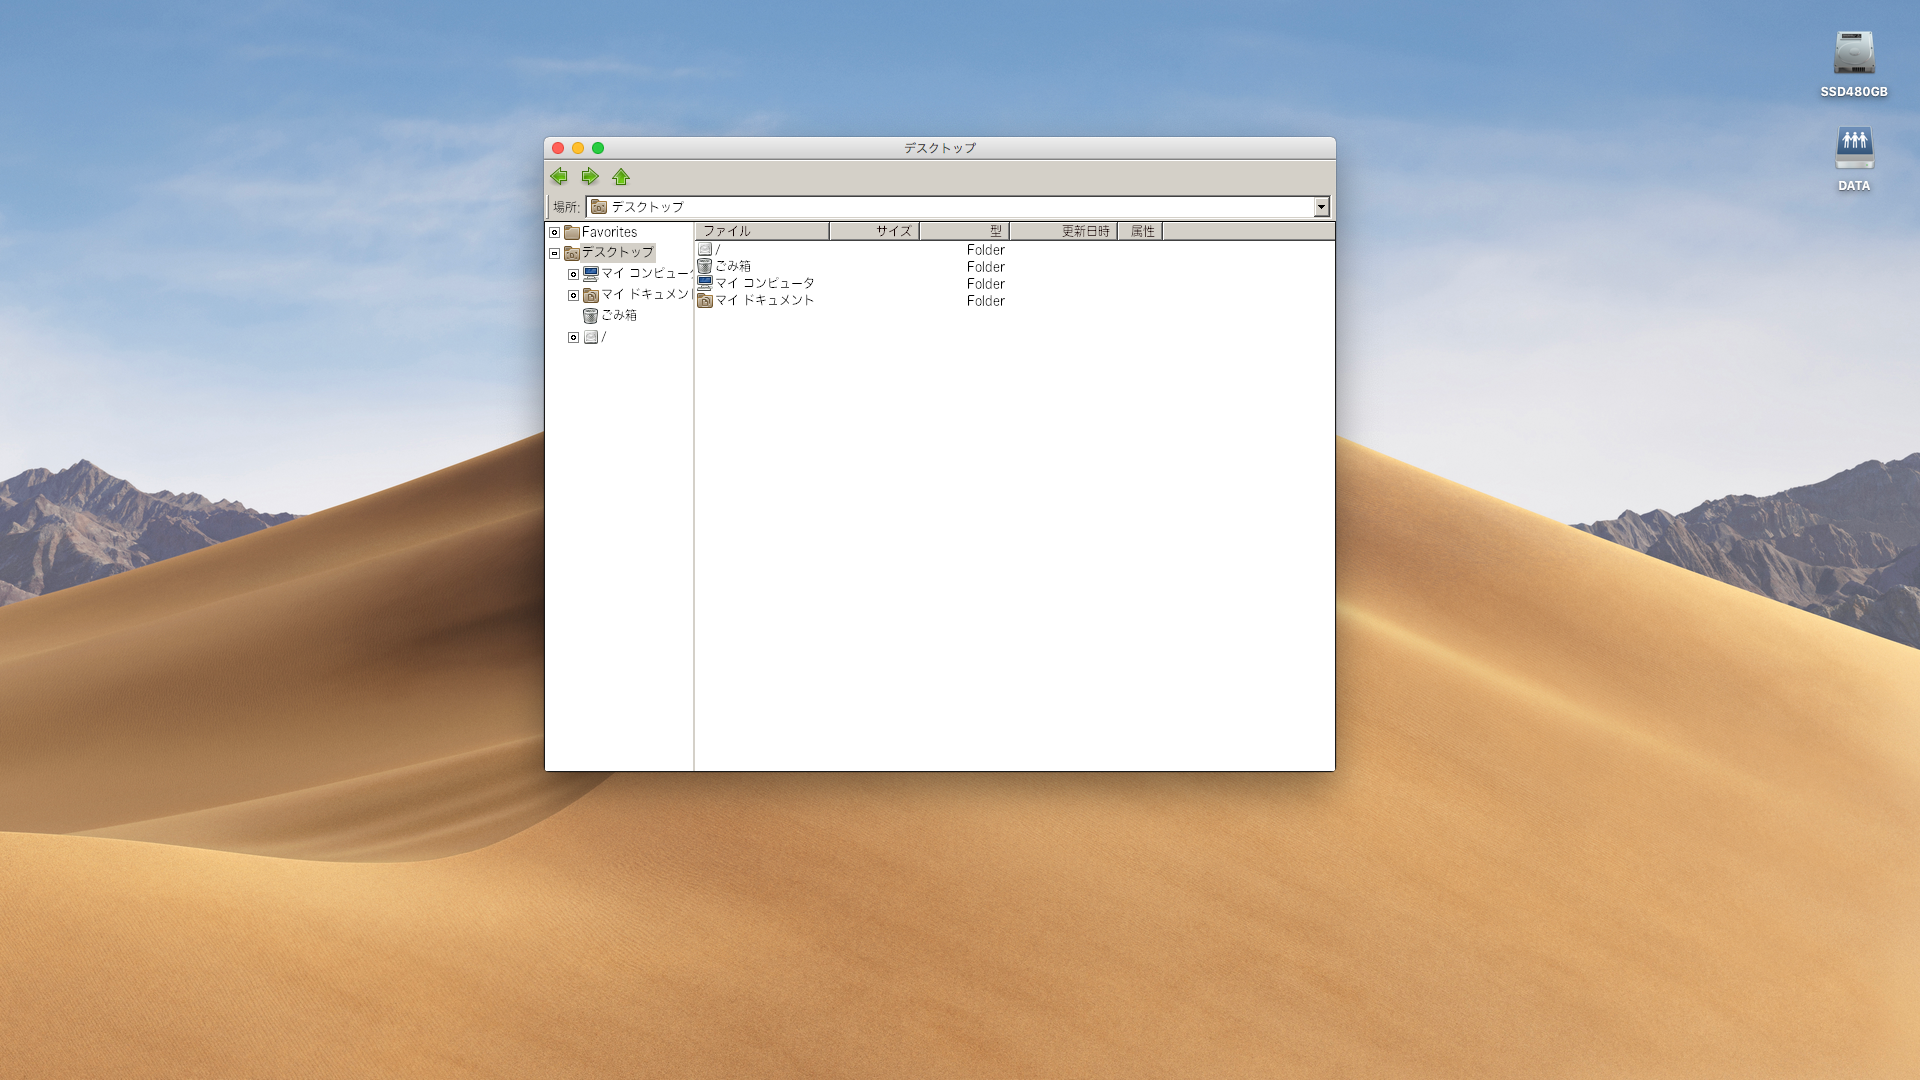1920x1080 pixels.
Task: Sort by the ファイル column header
Action: click(x=762, y=231)
